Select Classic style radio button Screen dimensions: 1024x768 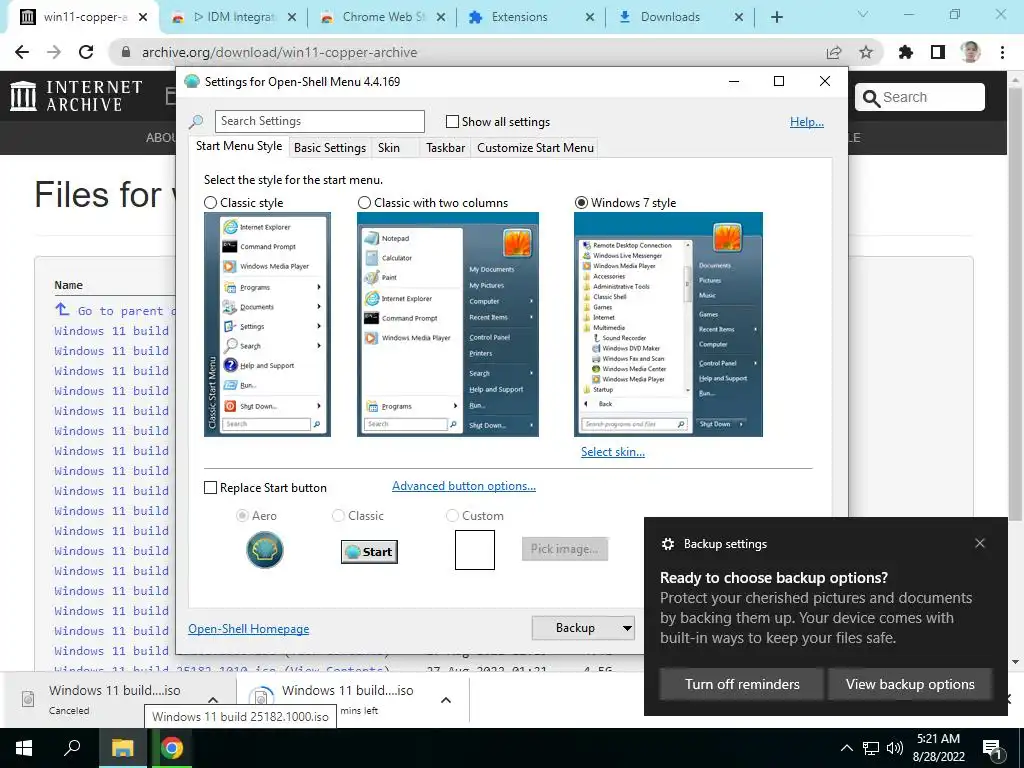[210, 203]
